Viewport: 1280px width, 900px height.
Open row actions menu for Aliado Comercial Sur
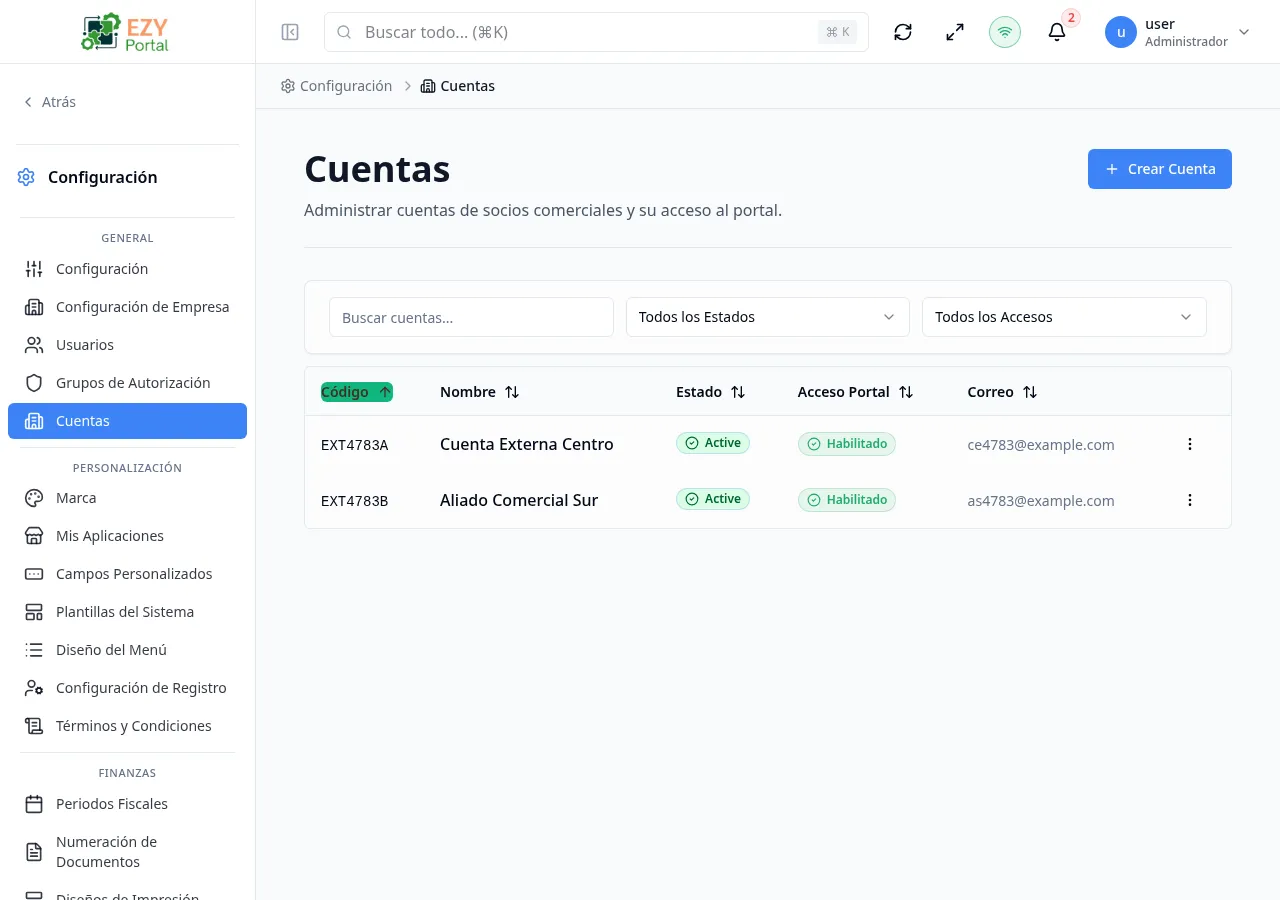coord(1190,500)
